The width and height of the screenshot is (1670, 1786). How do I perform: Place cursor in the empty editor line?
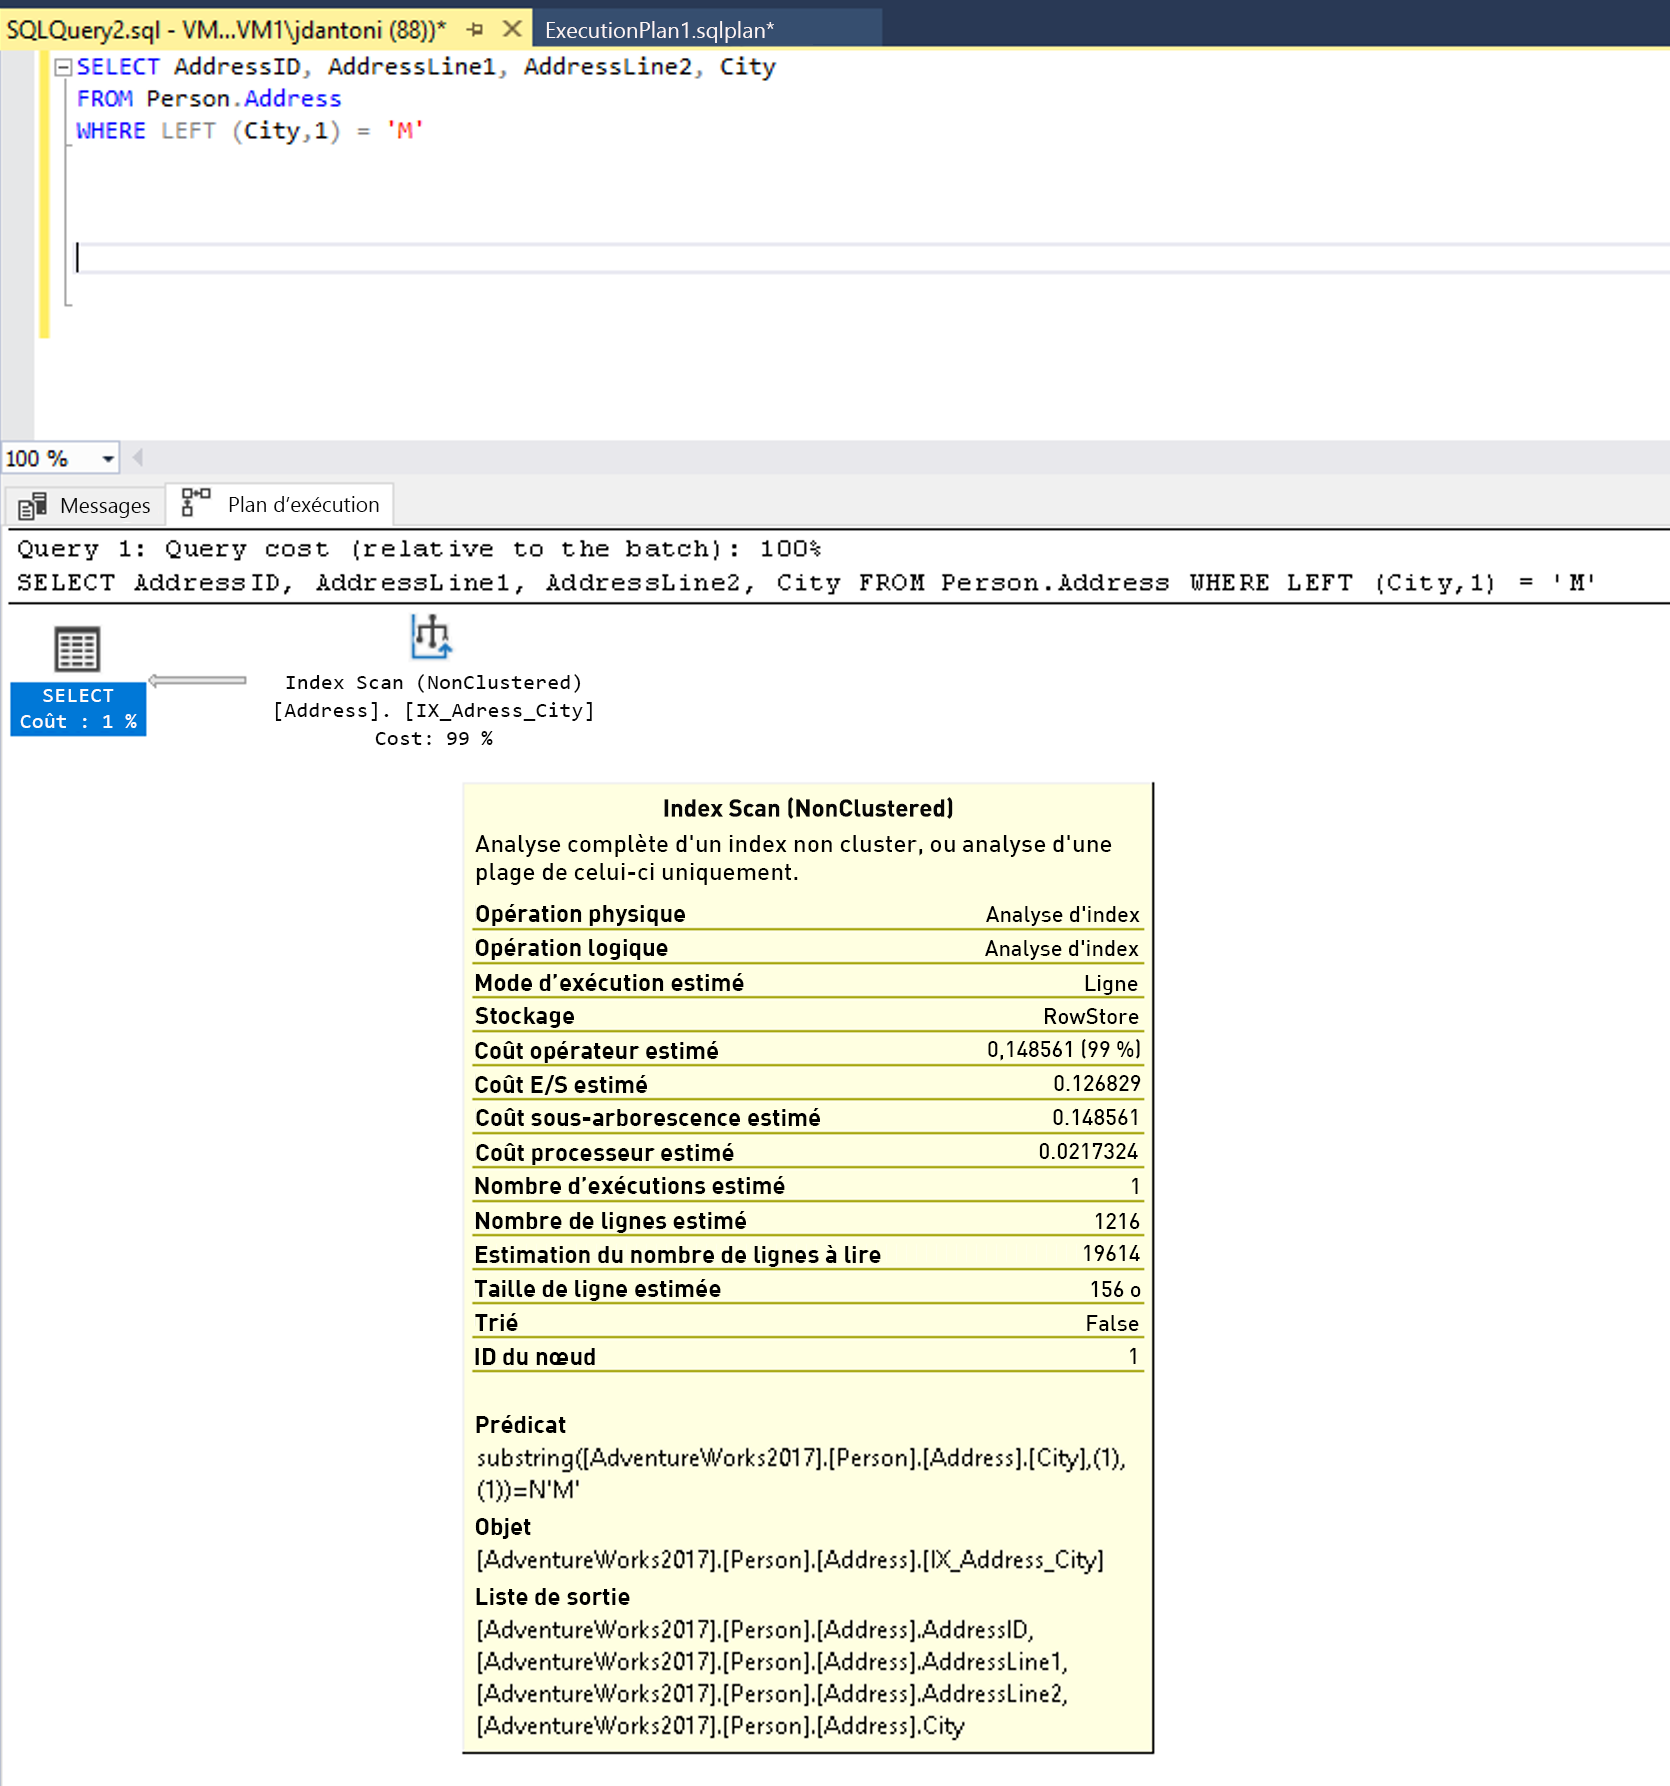pos(870,258)
